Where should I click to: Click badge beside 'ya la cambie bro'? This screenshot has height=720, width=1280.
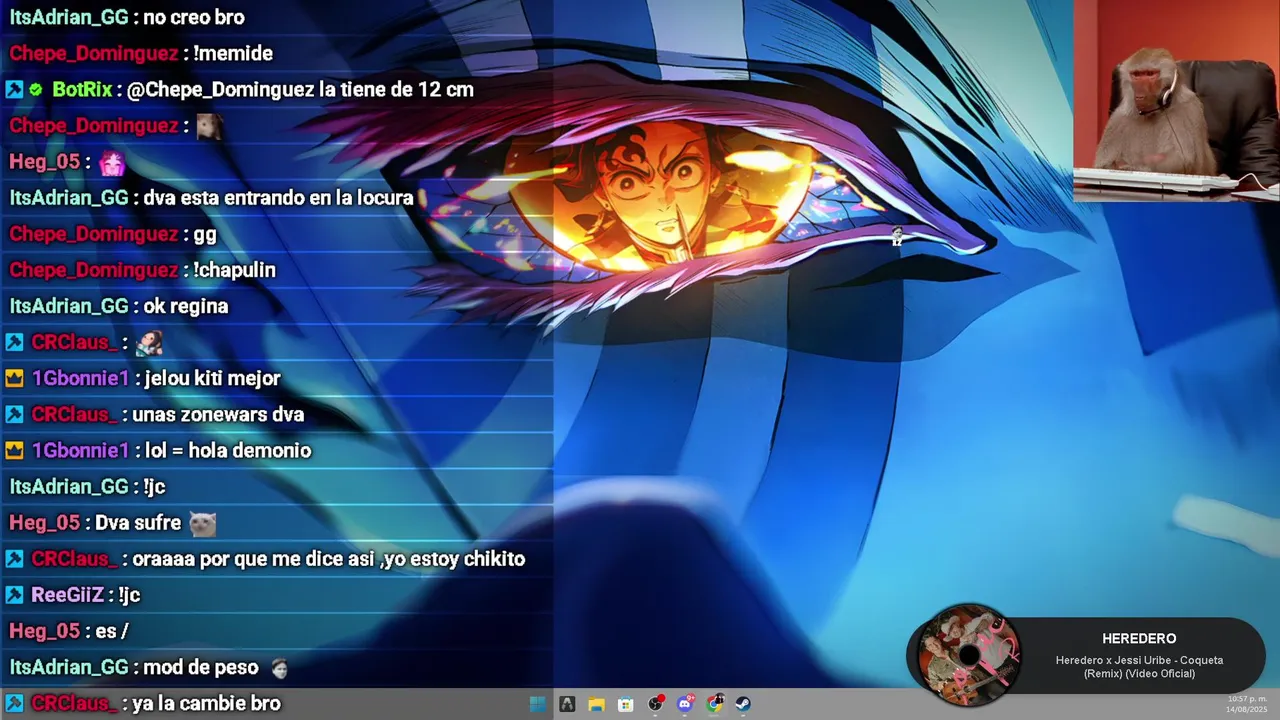14,703
